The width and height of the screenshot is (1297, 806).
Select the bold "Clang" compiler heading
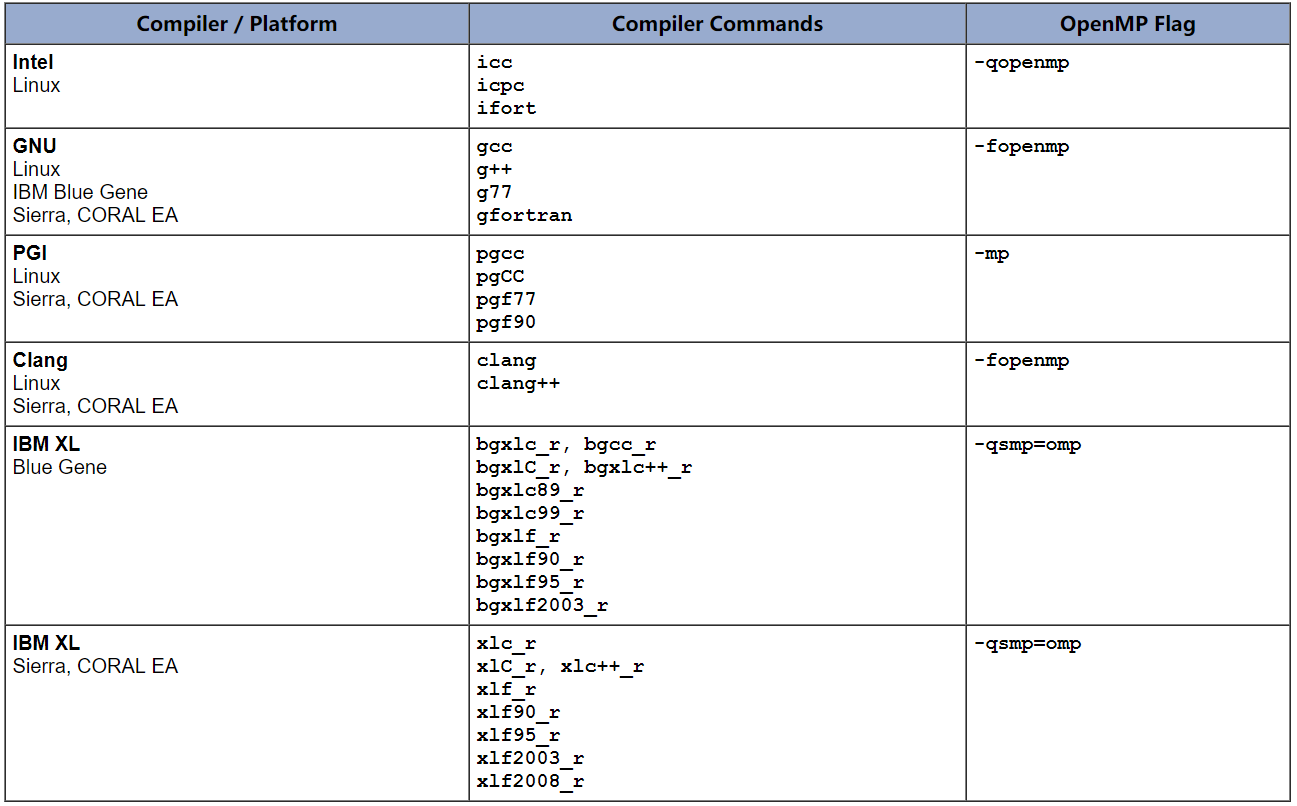(40, 360)
